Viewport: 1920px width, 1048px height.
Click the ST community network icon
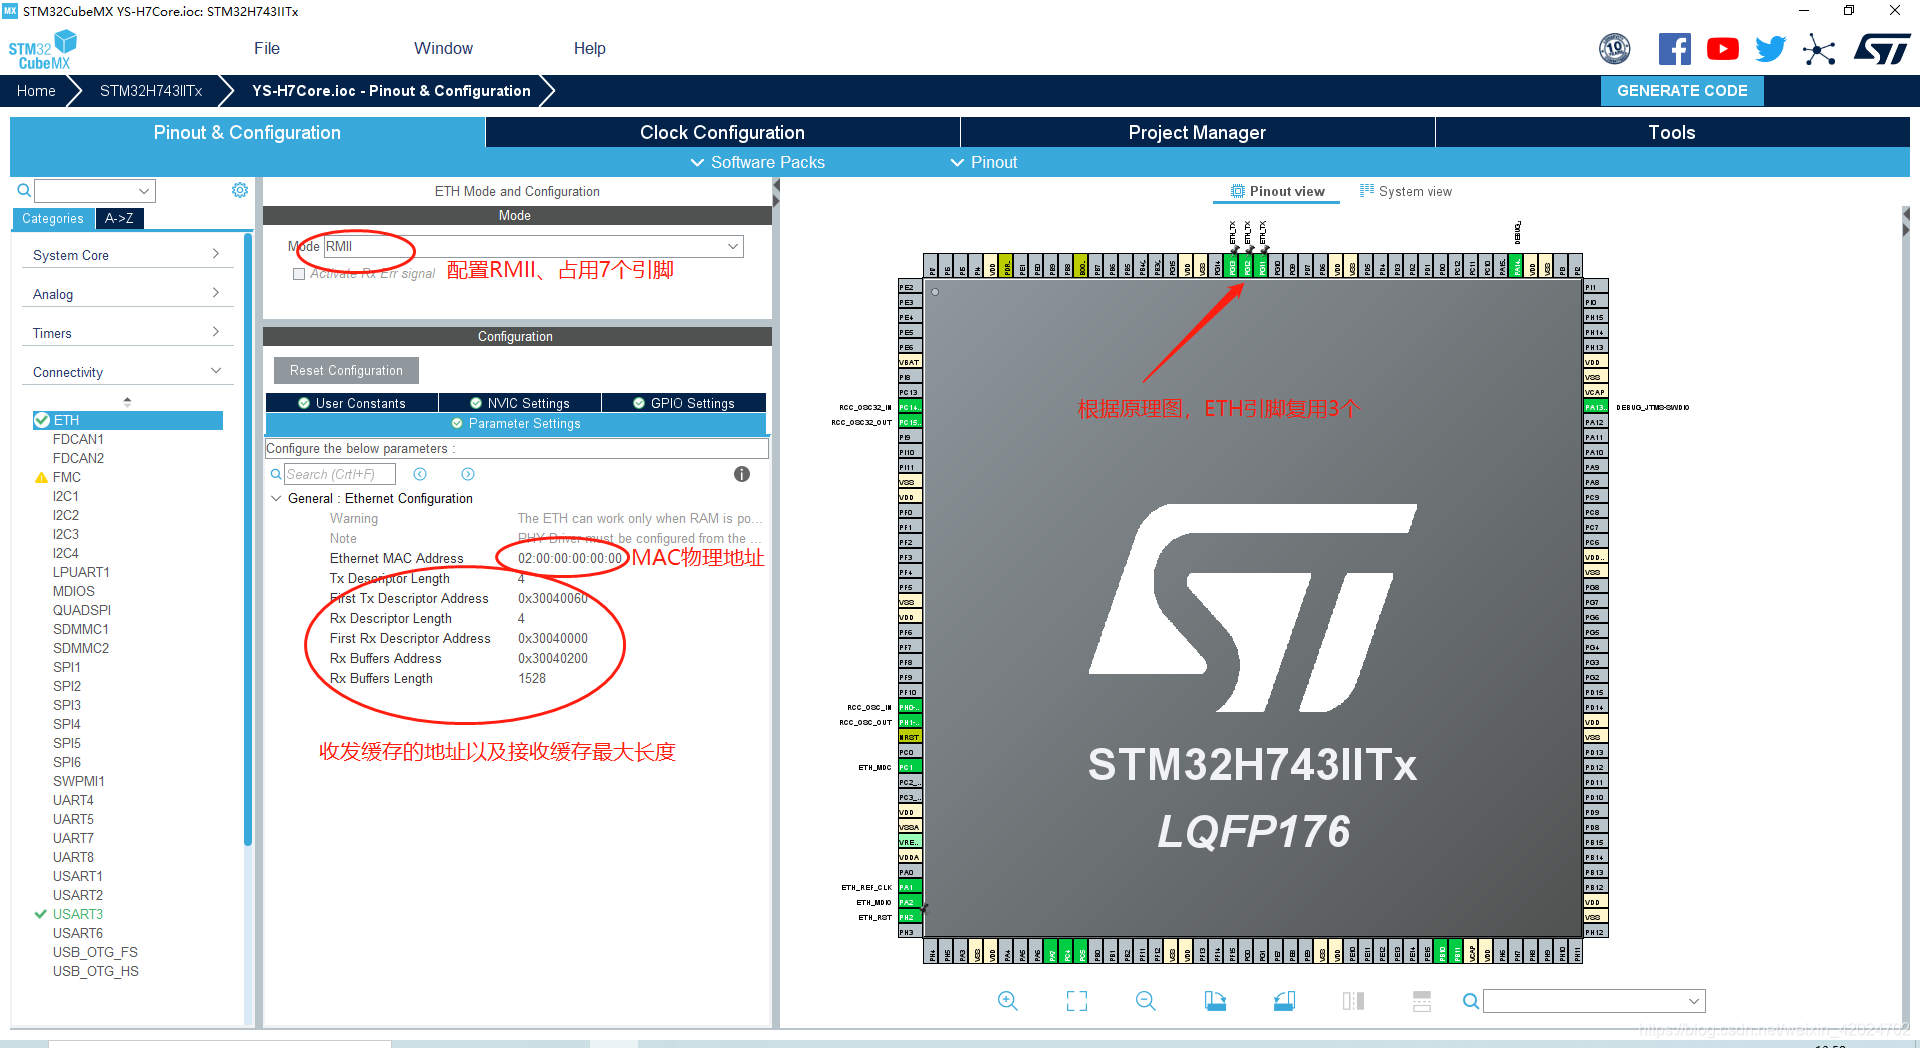point(1819,49)
